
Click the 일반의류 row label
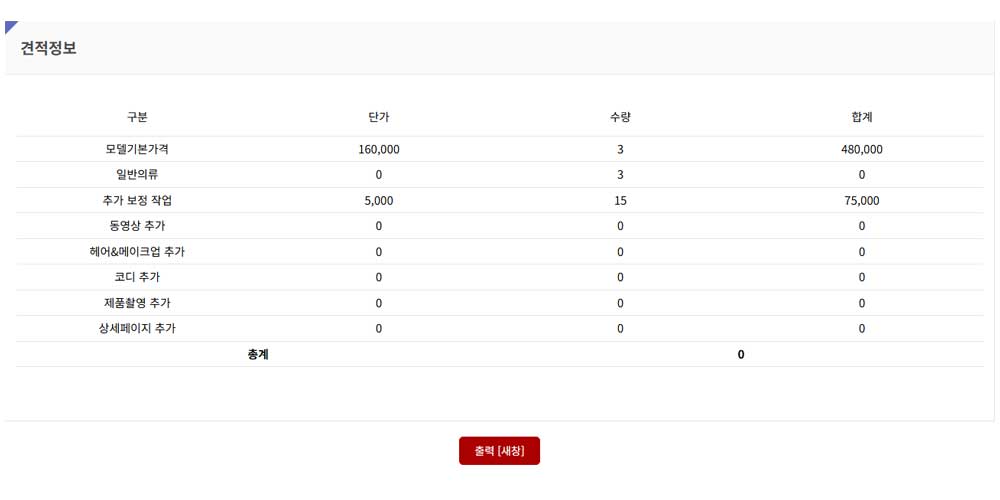pyautogui.click(x=137, y=175)
